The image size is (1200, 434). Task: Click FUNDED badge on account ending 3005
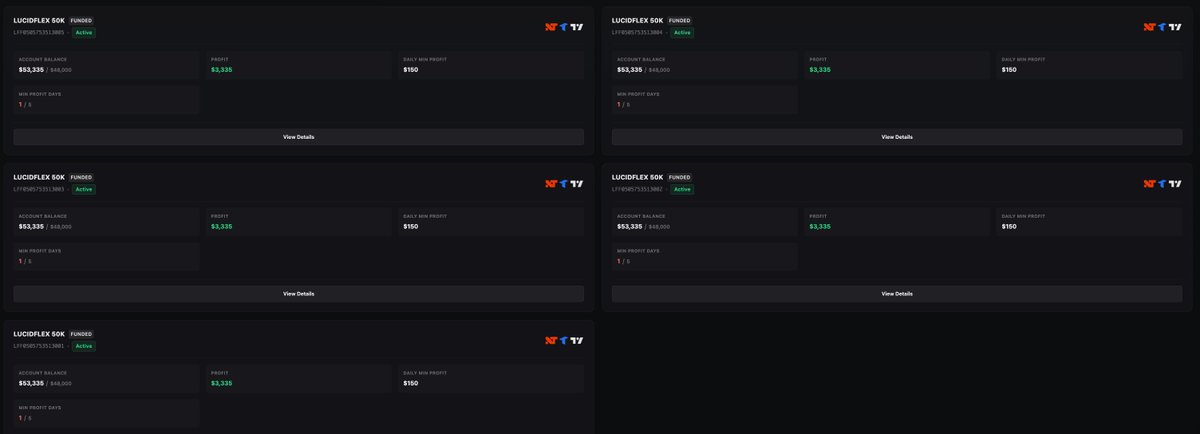click(x=81, y=20)
